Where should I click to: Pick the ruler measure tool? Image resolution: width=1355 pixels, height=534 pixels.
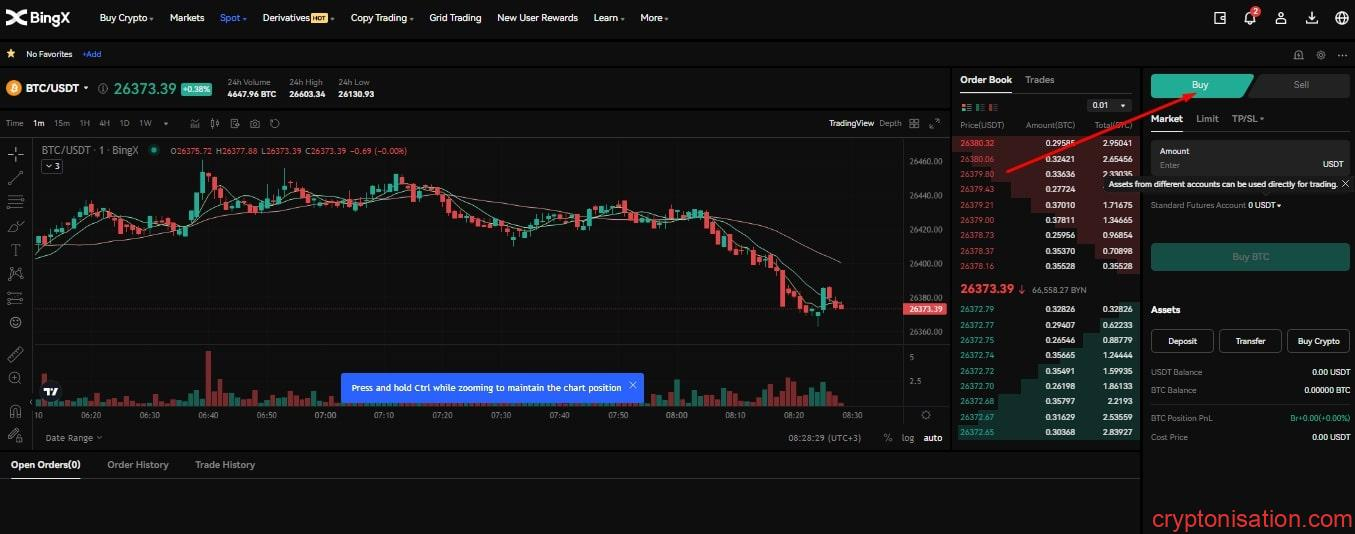pos(15,355)
